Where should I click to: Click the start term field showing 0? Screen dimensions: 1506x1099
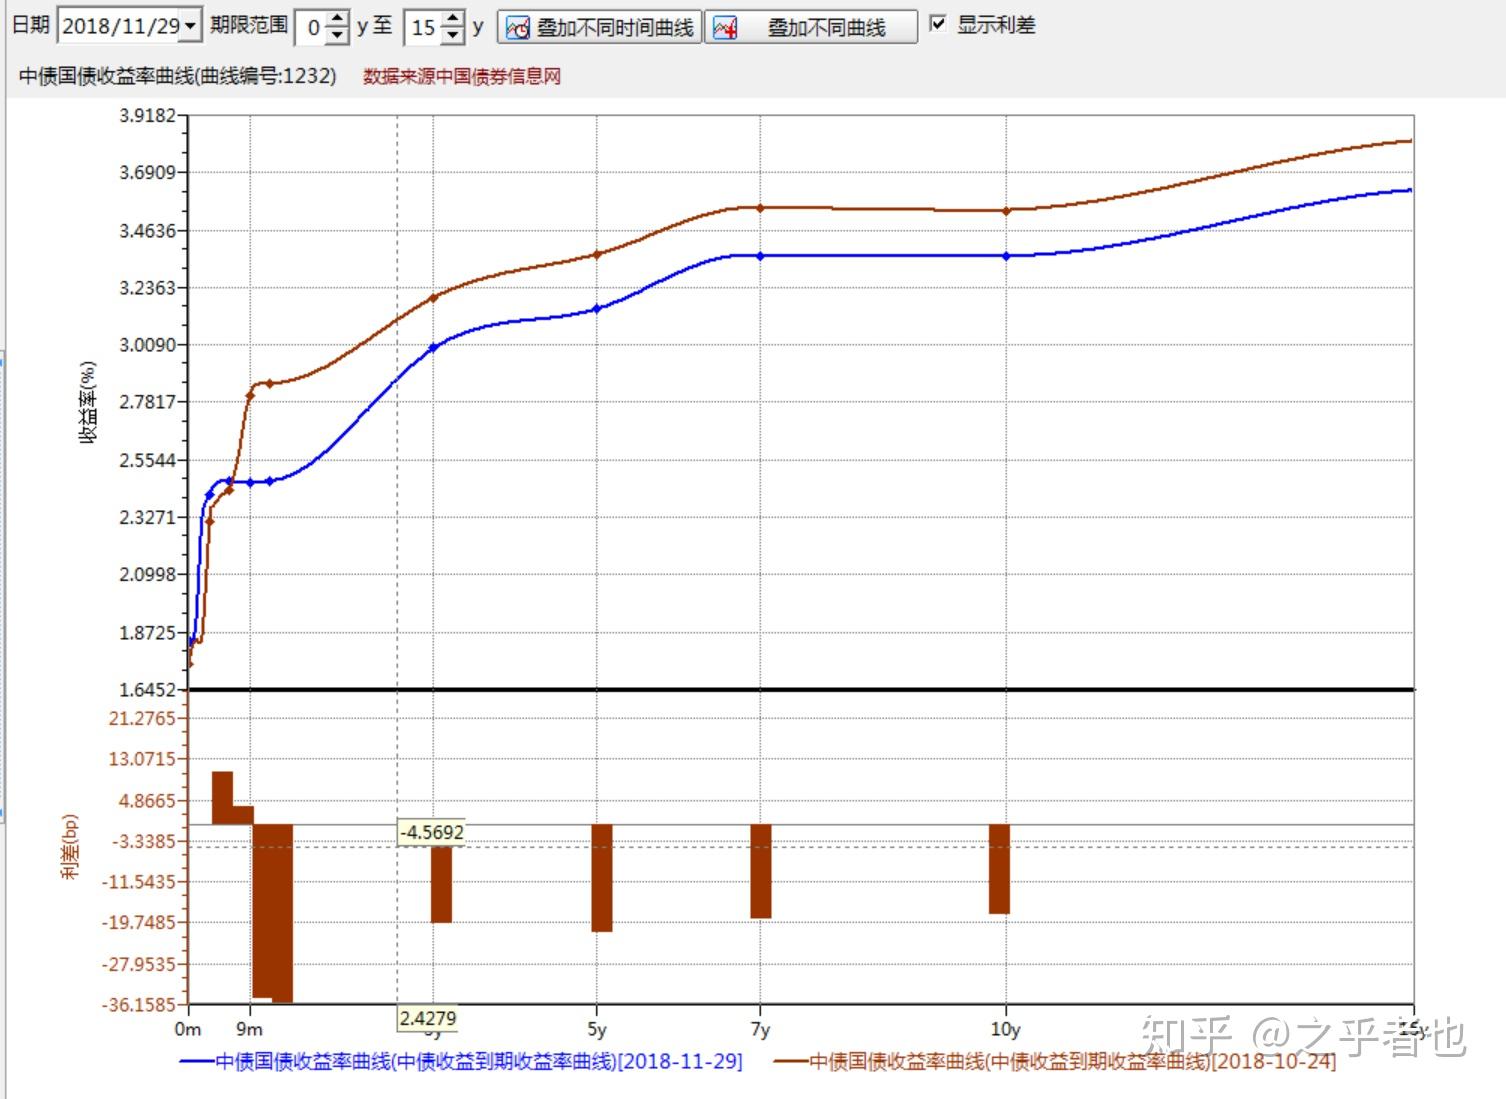coord(313,27)
